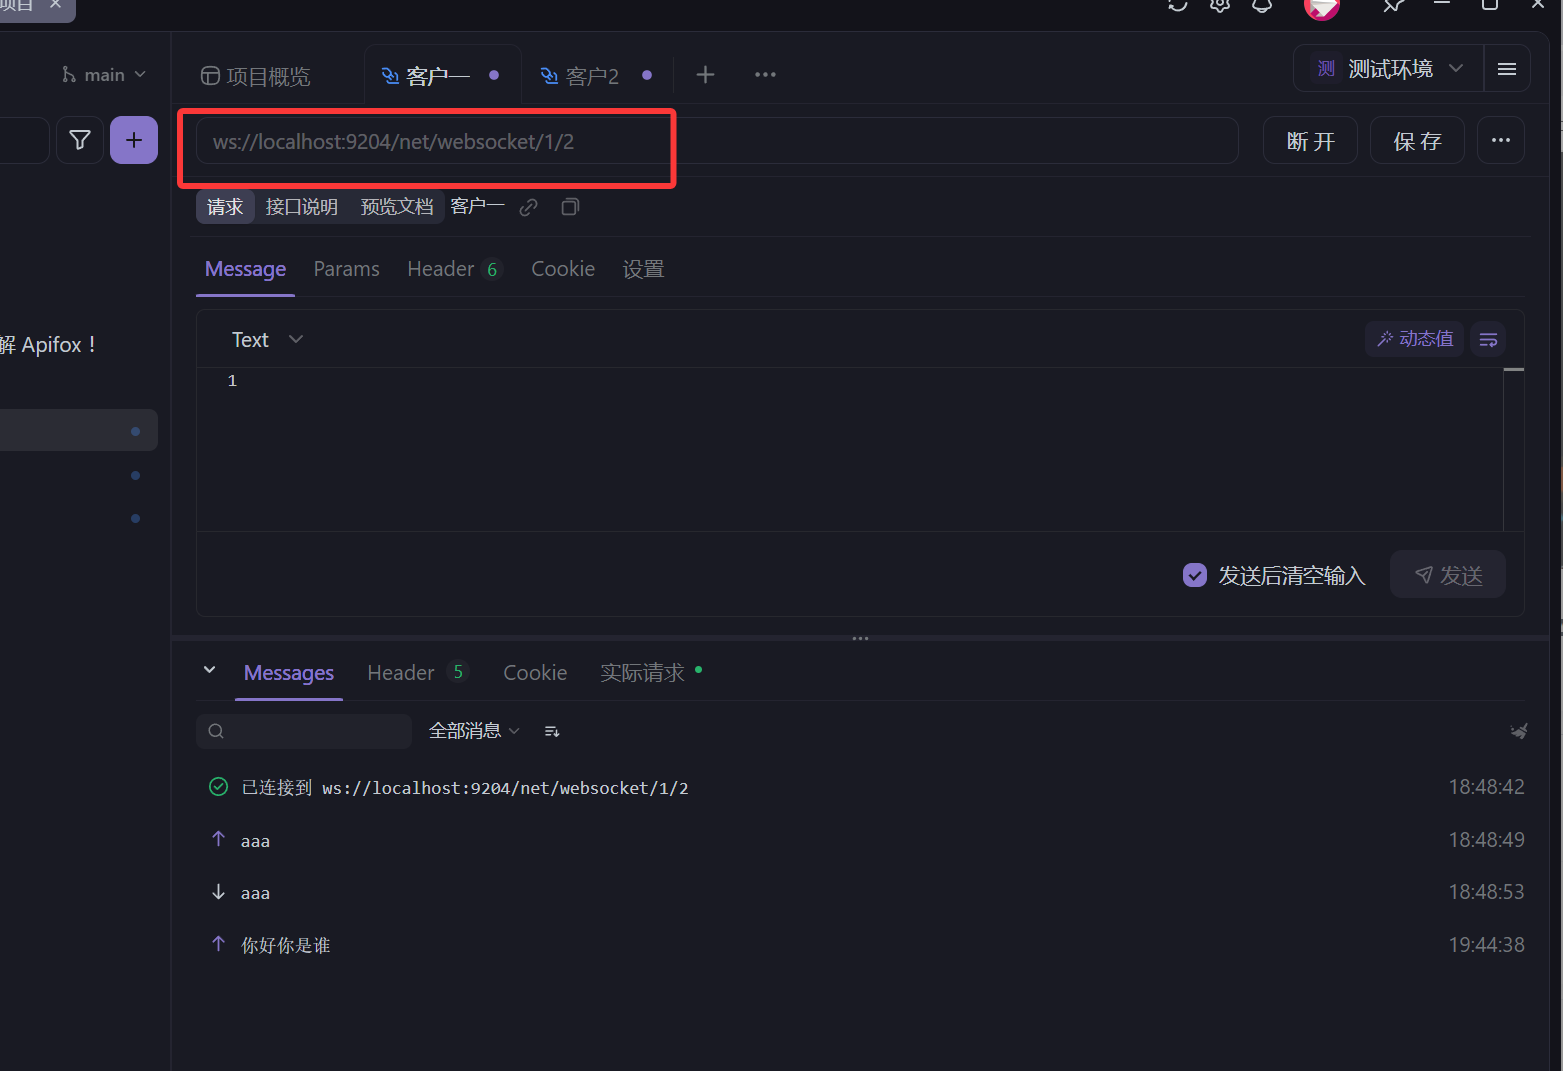Toggle word wrap icon in message editor

1488,340
